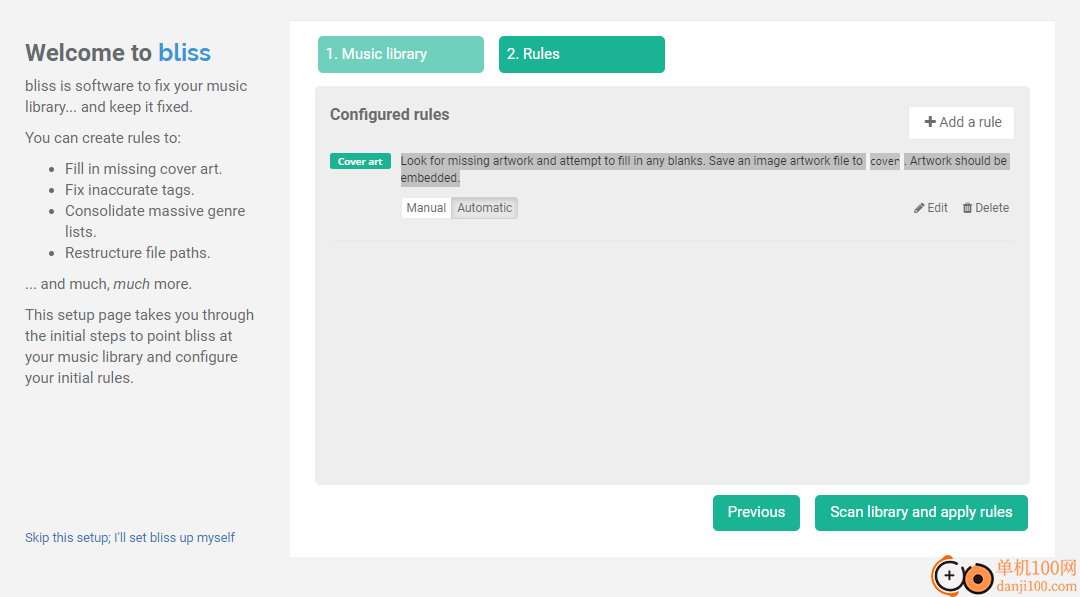Click the Edit text for the Cover art rule
This screenshot has height=597, width=1080.
(x=937, y=208)
